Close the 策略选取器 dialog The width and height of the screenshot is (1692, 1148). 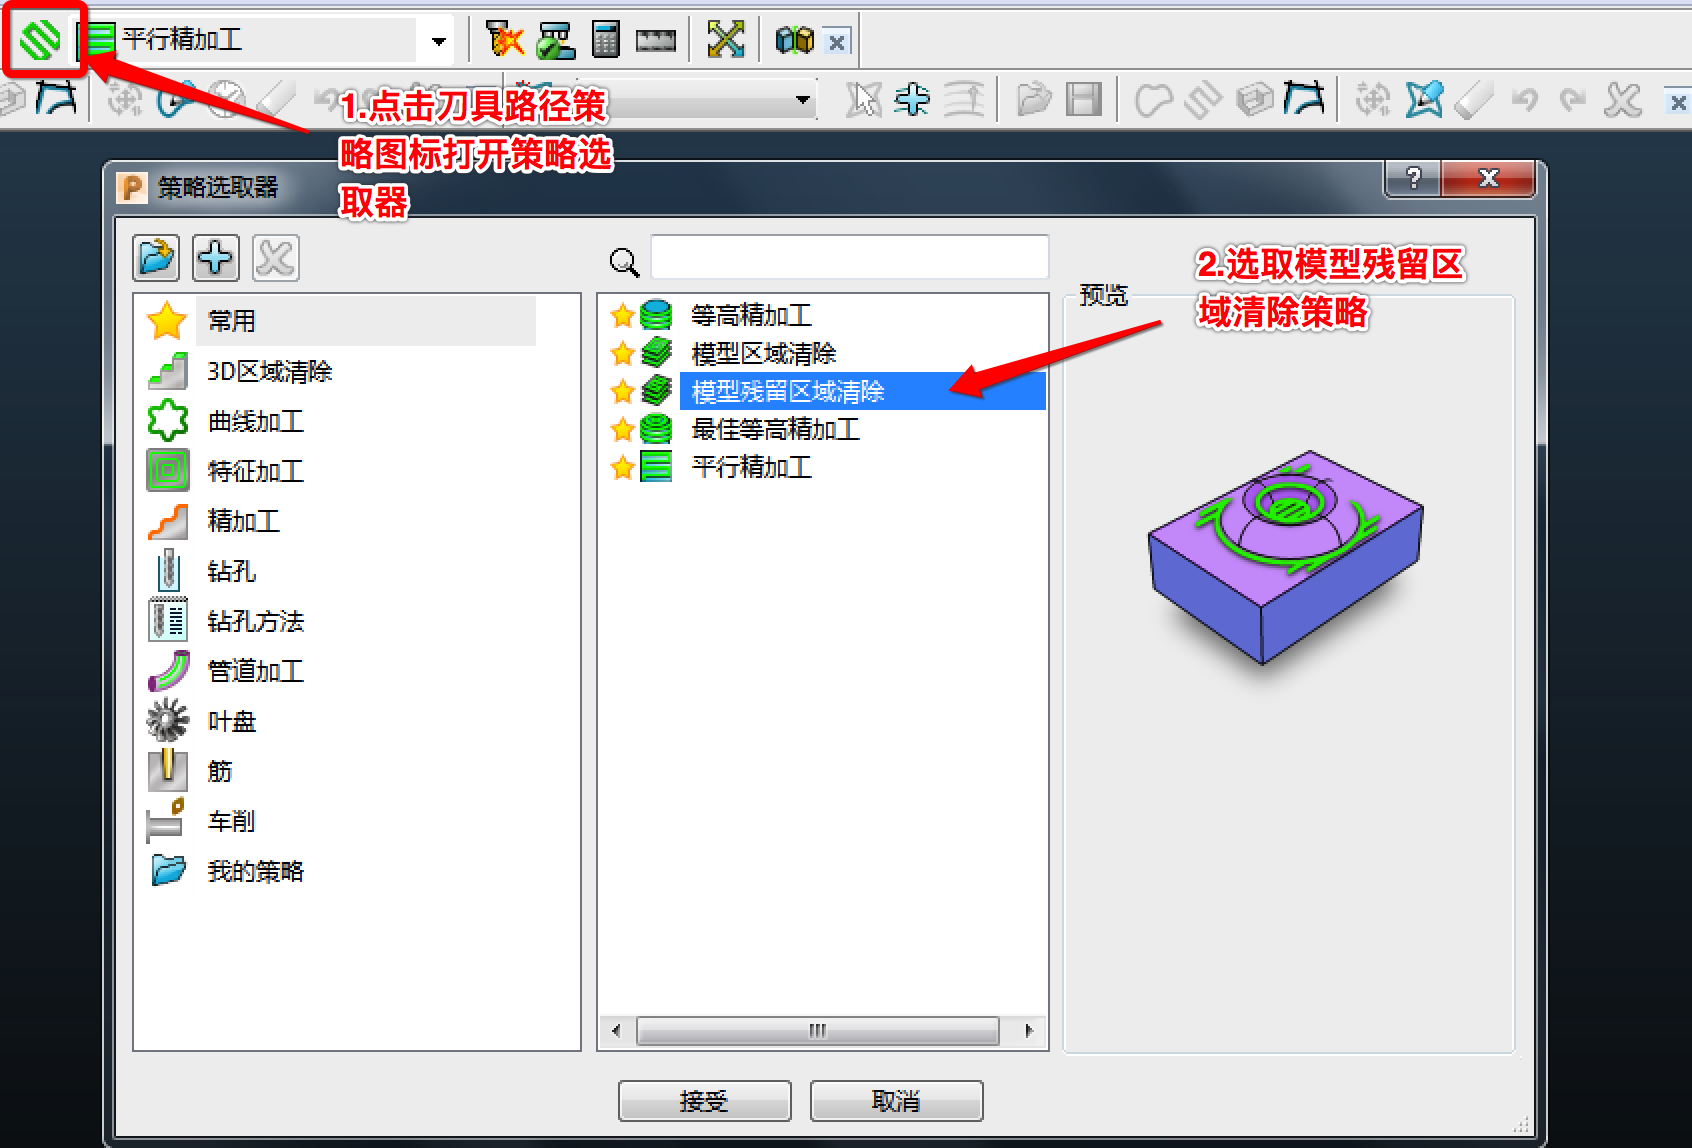tap(1488, 178)
